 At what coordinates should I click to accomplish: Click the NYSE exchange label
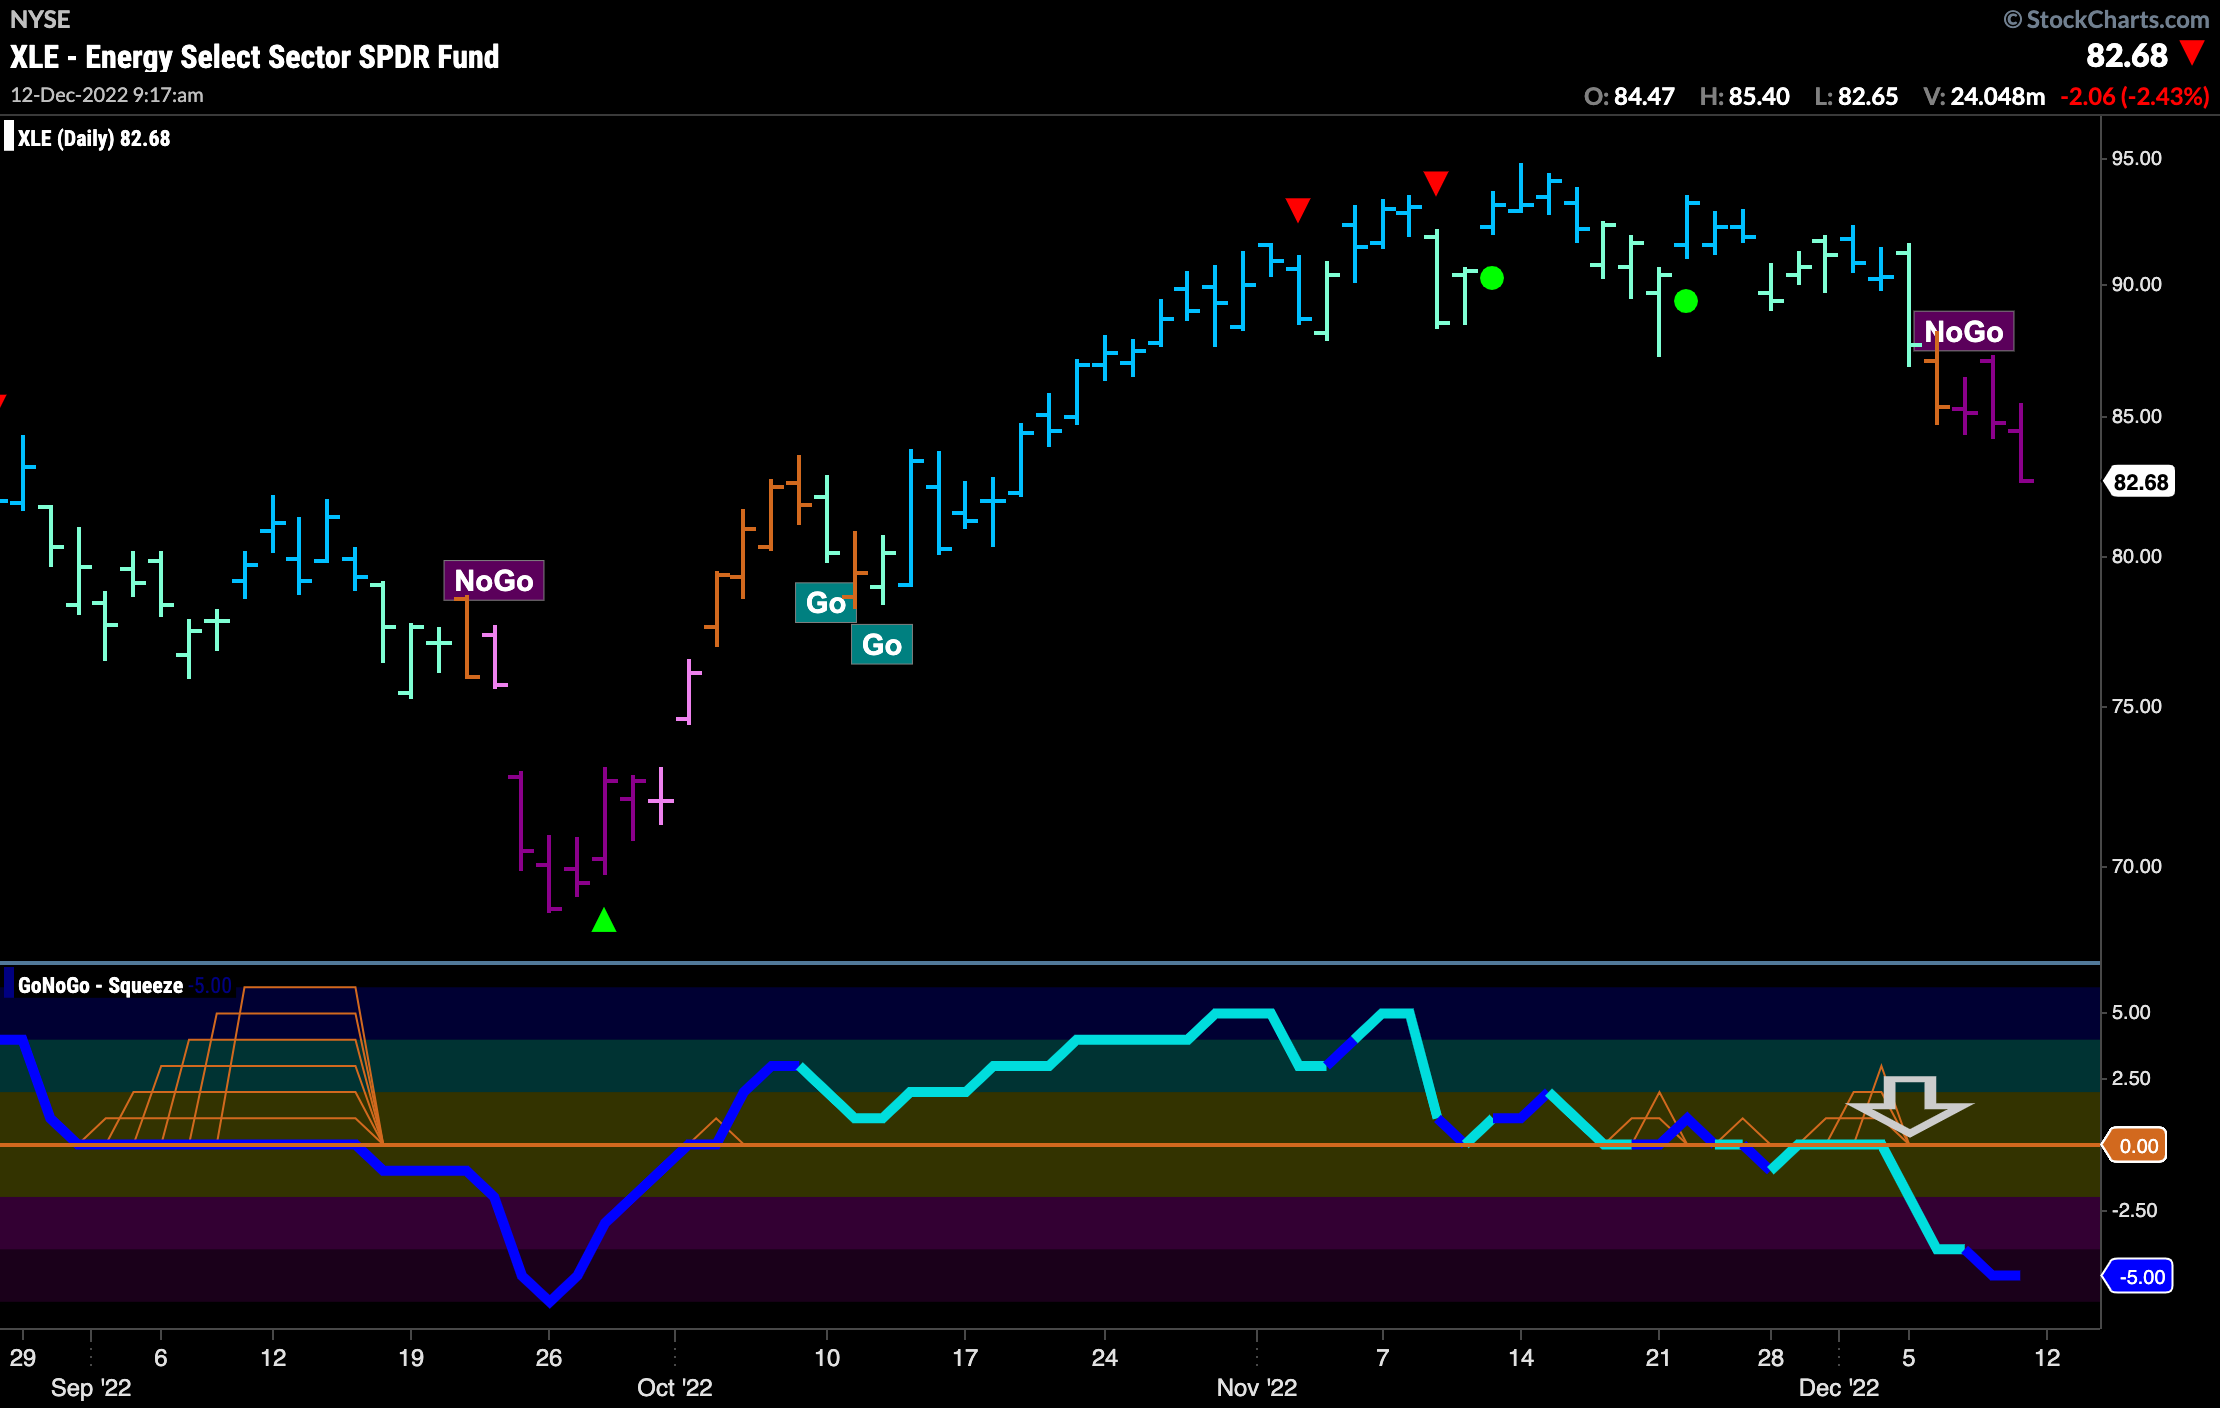tap(40, 19)
